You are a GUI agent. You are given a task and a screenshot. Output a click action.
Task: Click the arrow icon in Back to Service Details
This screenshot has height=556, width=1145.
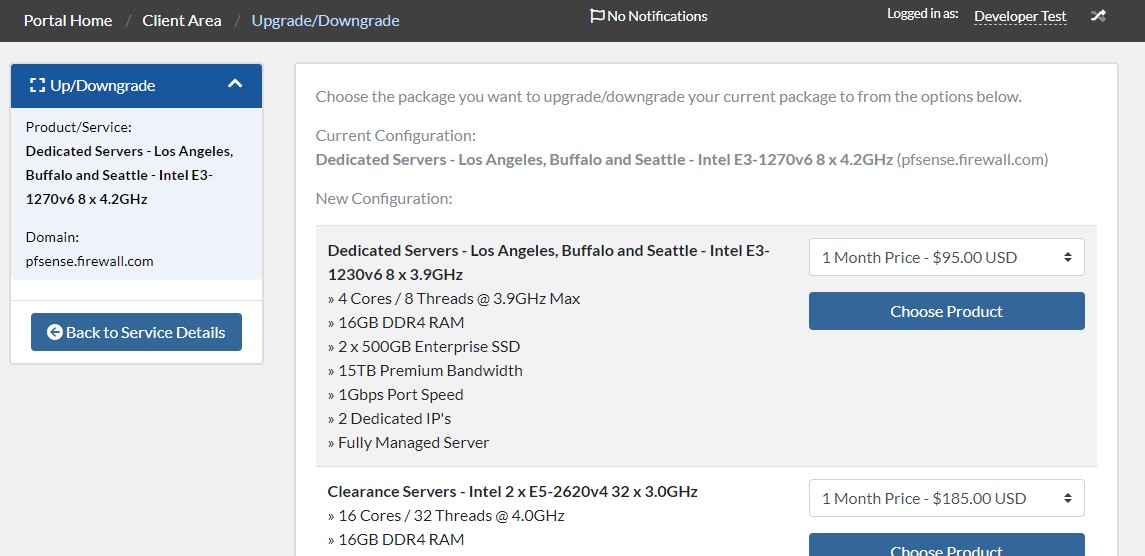coord(55,332)
